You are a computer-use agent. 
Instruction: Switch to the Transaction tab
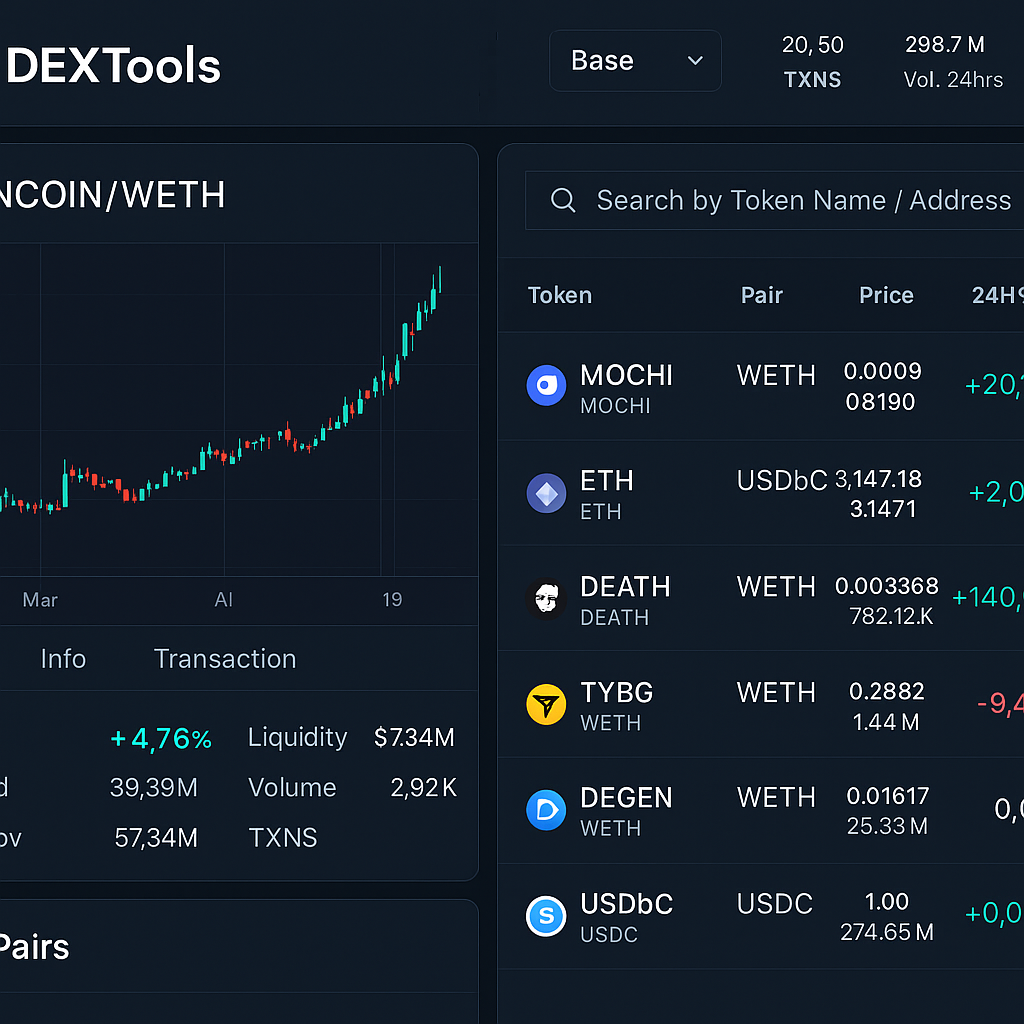tap(224, 658)
